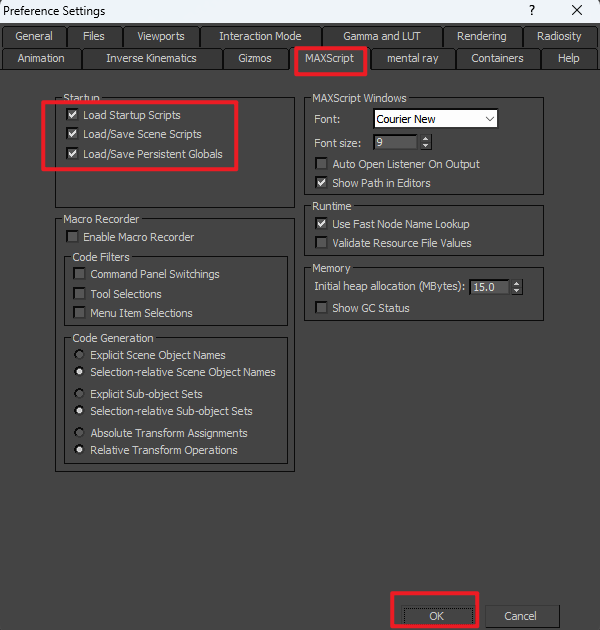Switch to the Animation tab
600x630 pixels.
[x=41, y=59]
